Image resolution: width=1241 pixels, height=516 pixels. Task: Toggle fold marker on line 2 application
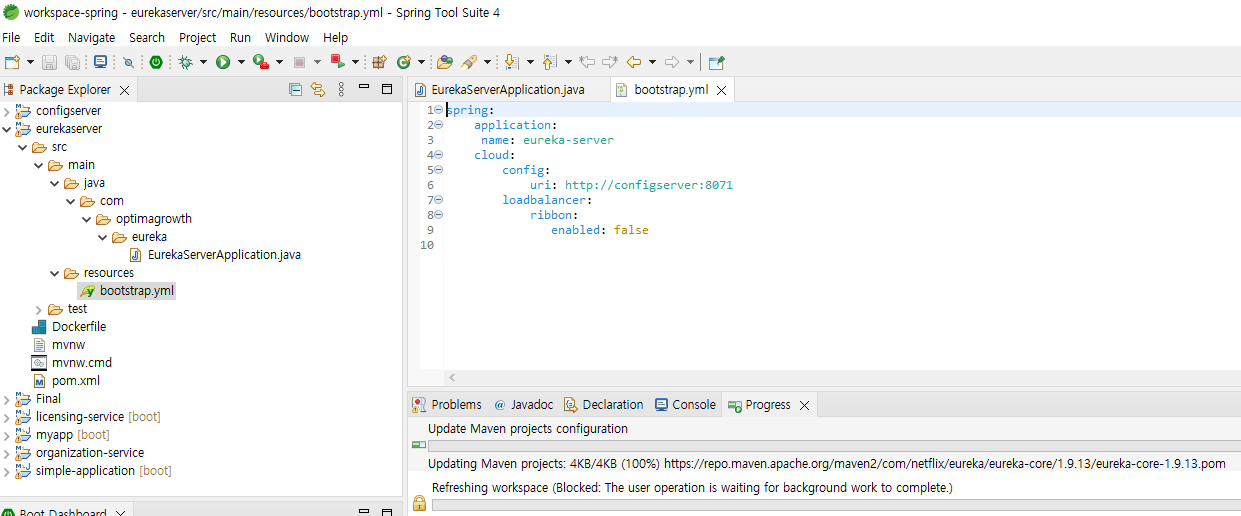pyautogui.click(x=438, y=125)
